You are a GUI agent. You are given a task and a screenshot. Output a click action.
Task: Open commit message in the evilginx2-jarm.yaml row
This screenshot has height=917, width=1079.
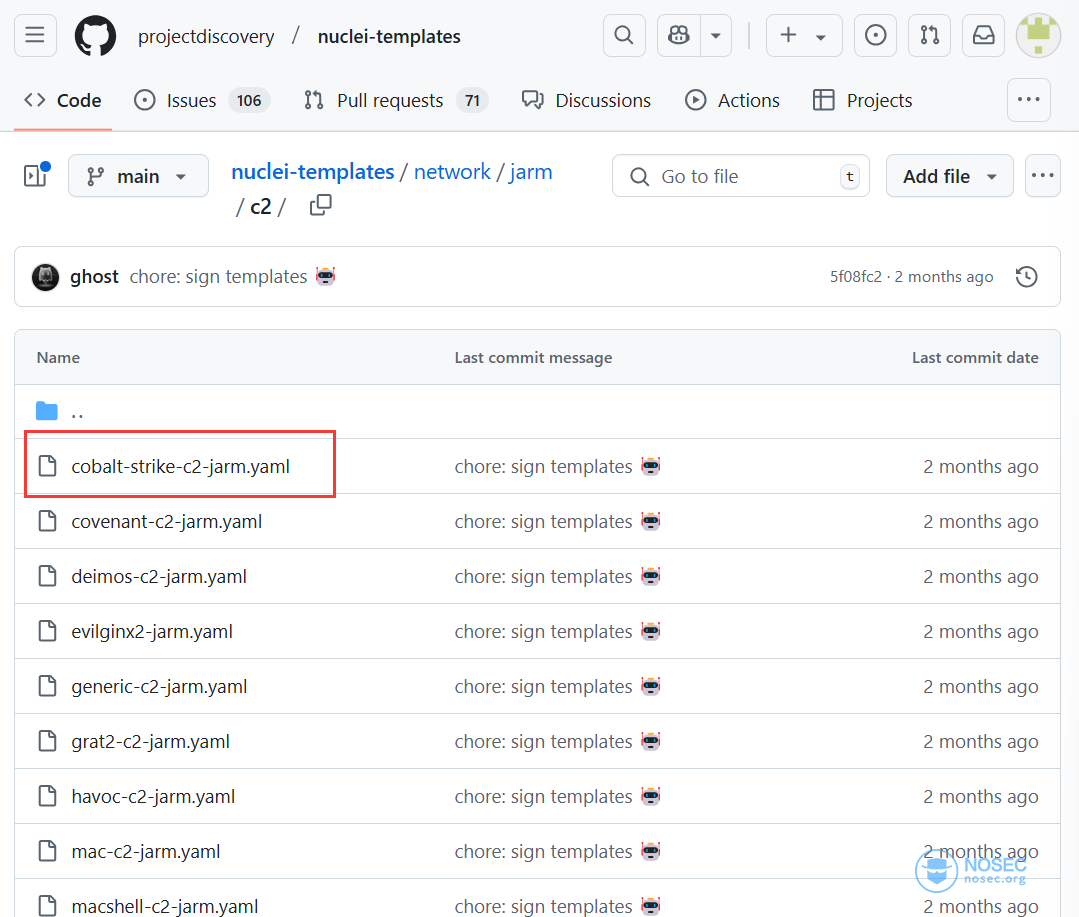pyautogui.click(x=543, y=632)
